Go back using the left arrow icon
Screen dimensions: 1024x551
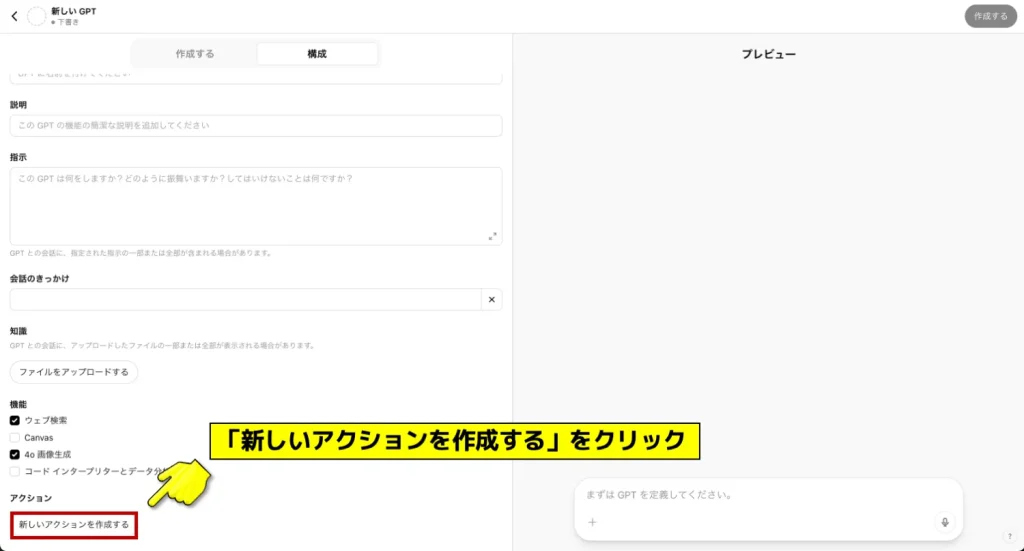(x=14, y=16)
